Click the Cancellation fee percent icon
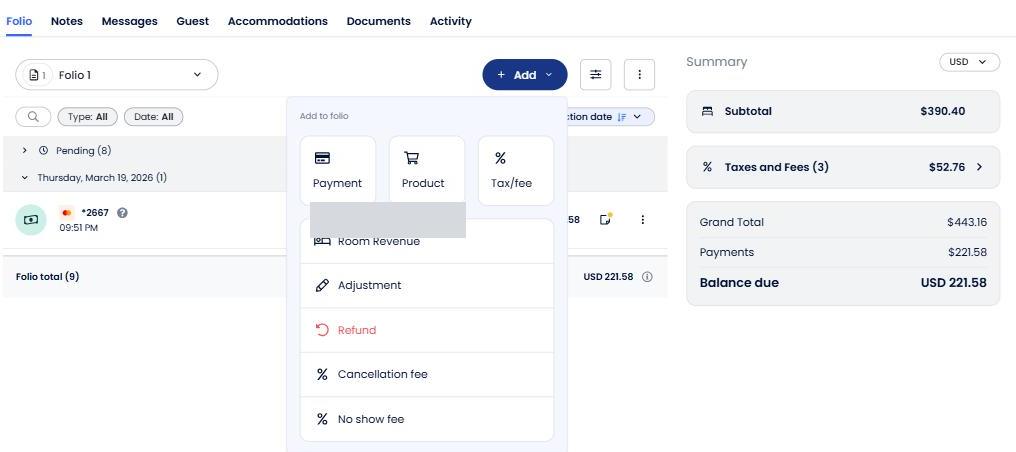This screenshot has height=452, width=1016. click(322, 374)
